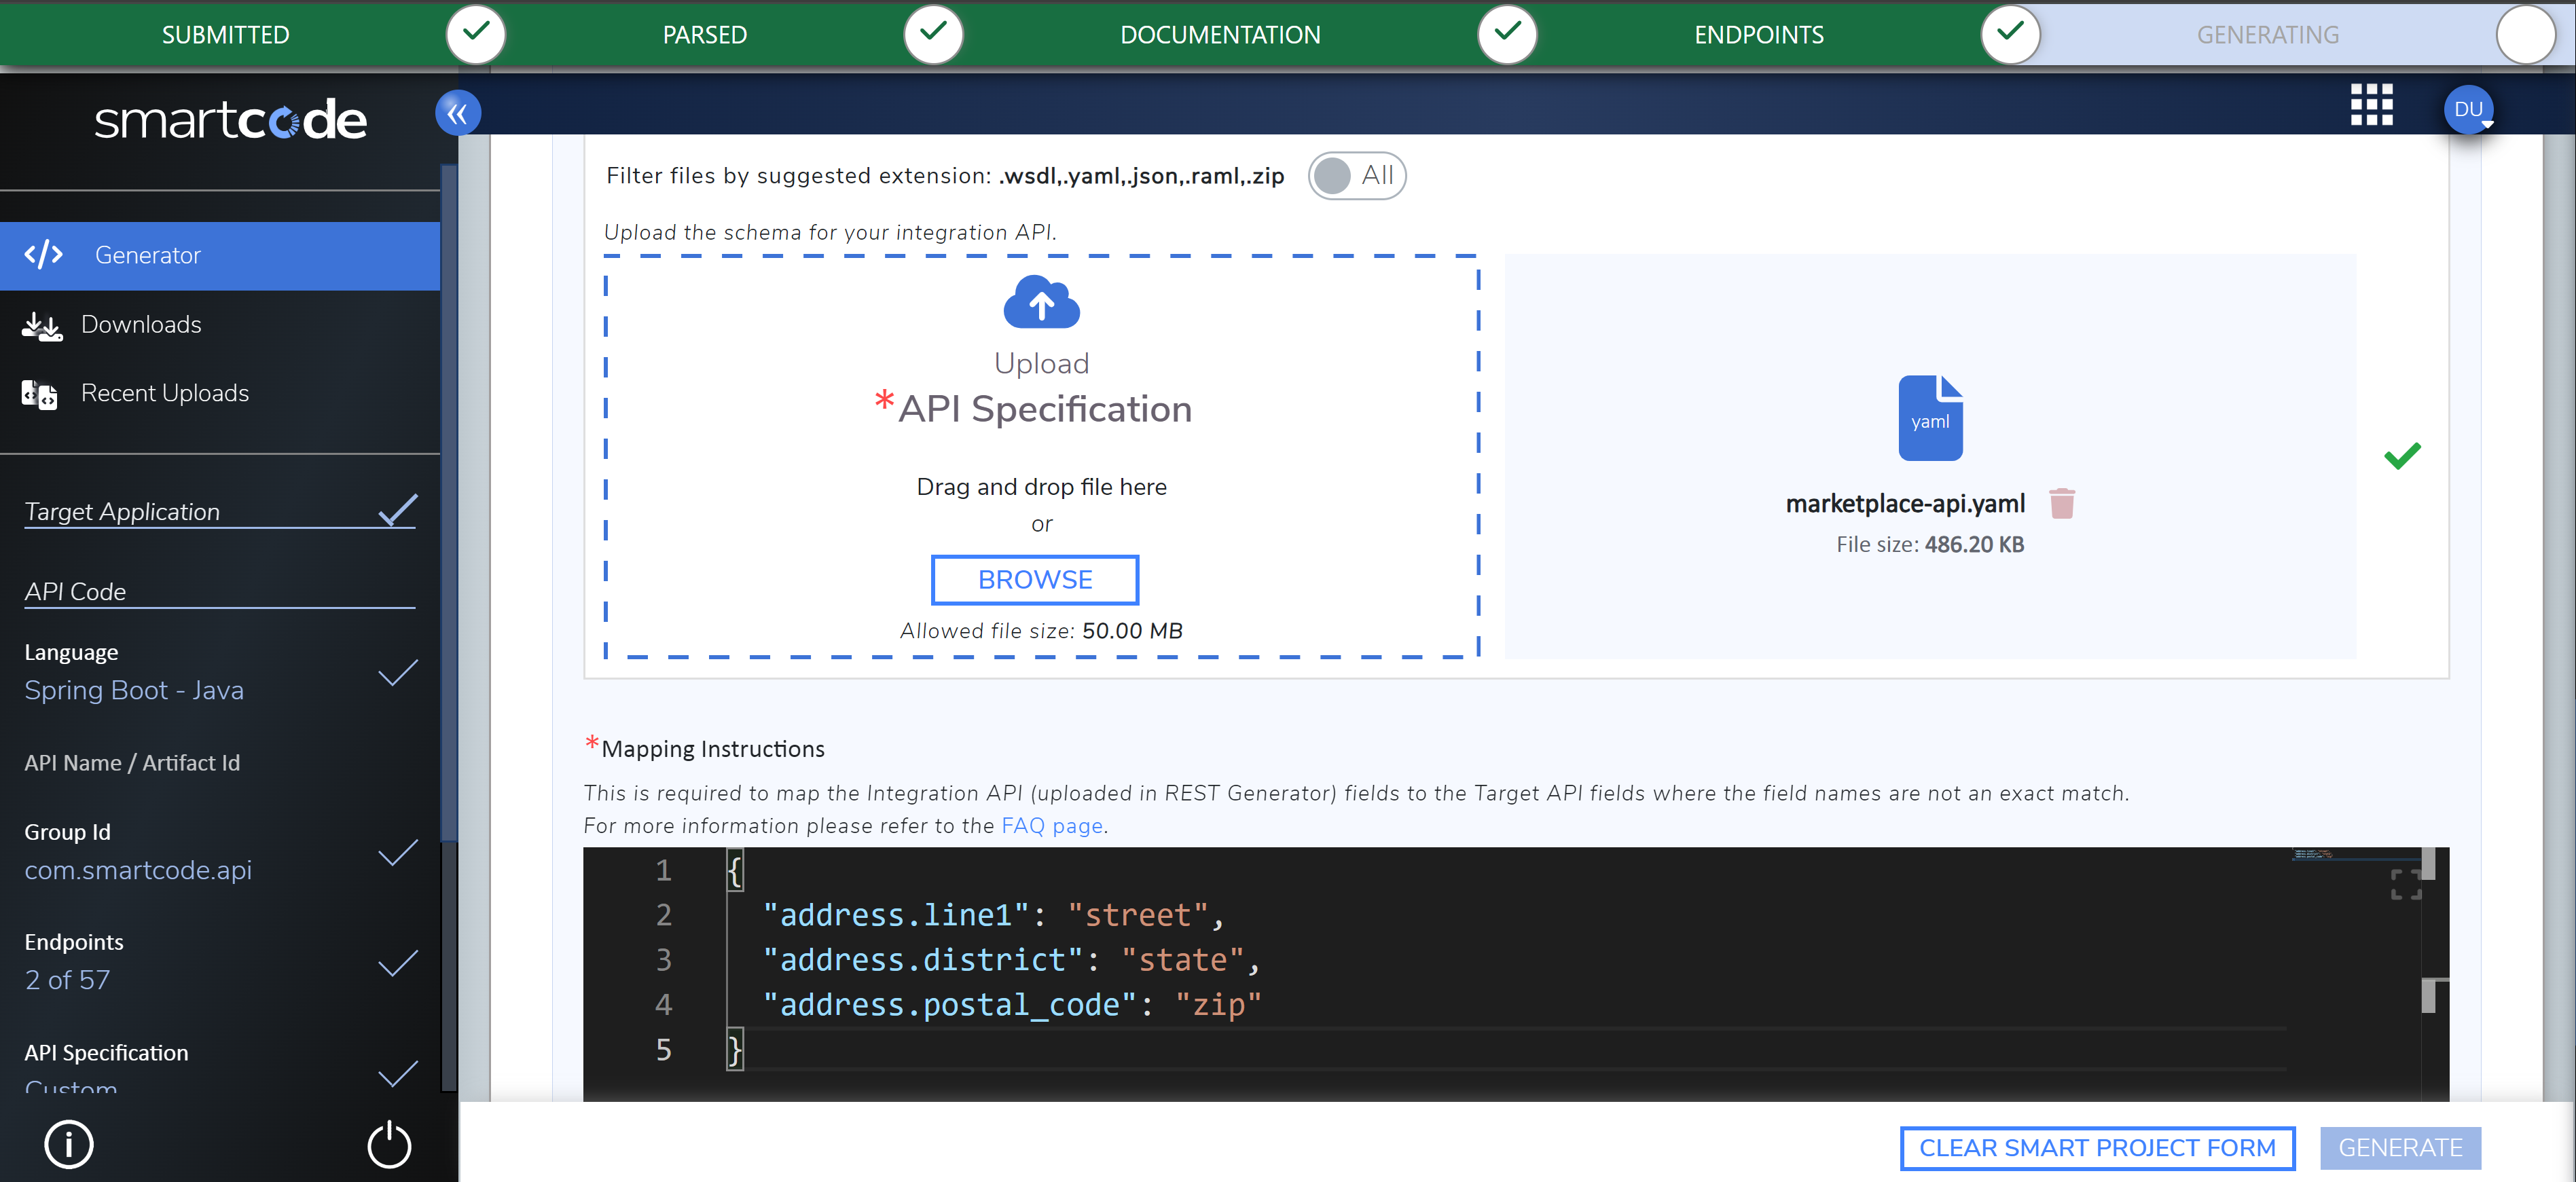This screenshot has width=2576, height=1182.
Task: Open the DU user avatar menu
Action: 2468,109
